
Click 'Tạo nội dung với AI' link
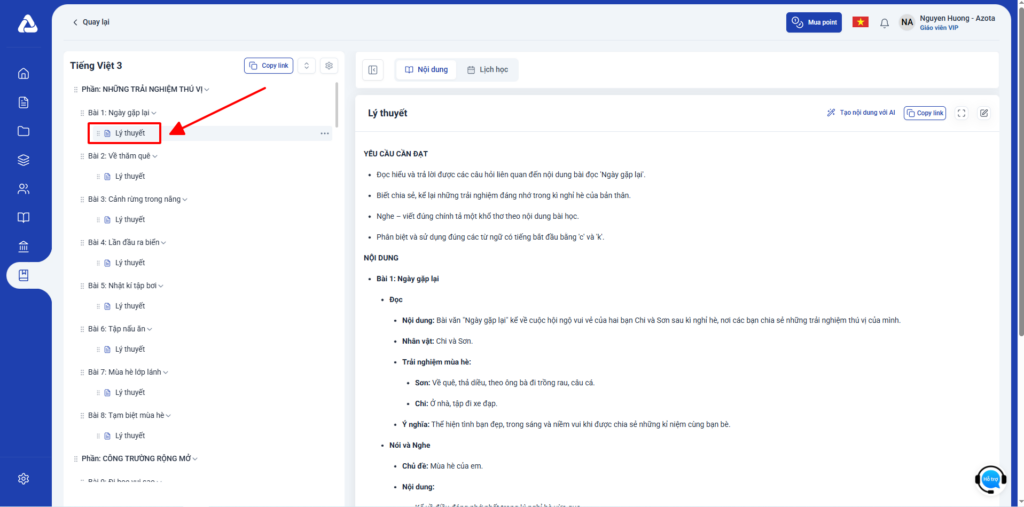(x=860, y=113)
